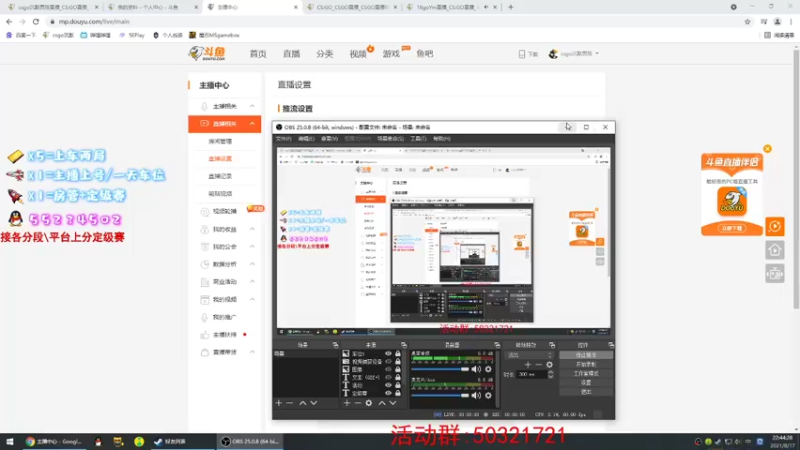The image size is (800, 450).
Task: Open source properties gear in sources panel
Action: 369,403
